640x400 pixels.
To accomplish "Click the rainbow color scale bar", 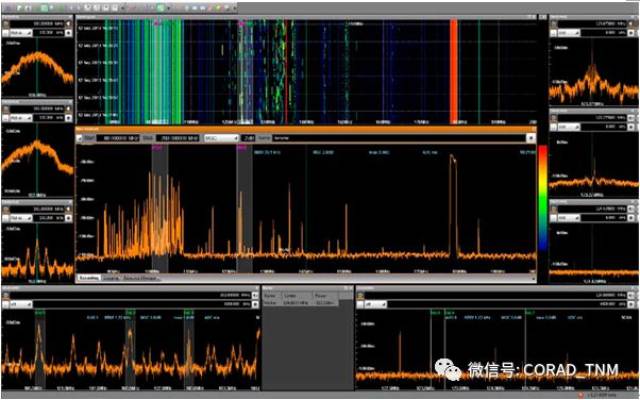I will point(543,198).
